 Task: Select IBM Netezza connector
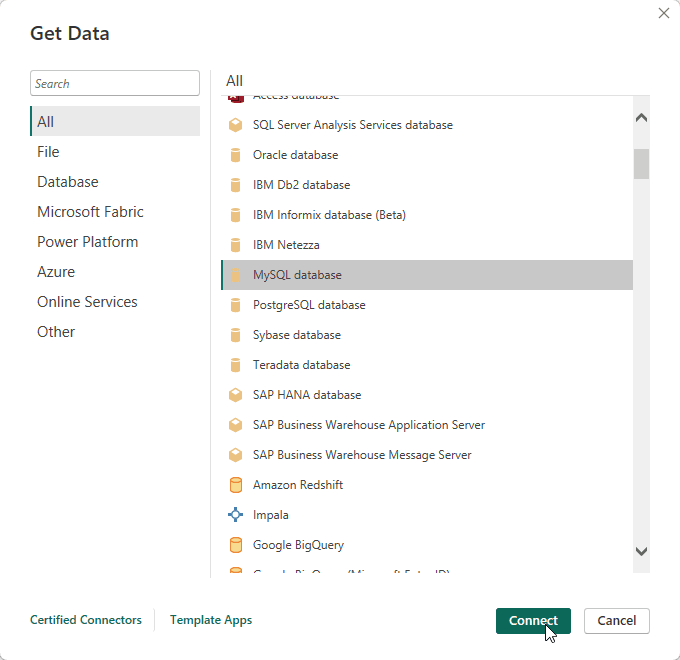click(x=427, y=245)
